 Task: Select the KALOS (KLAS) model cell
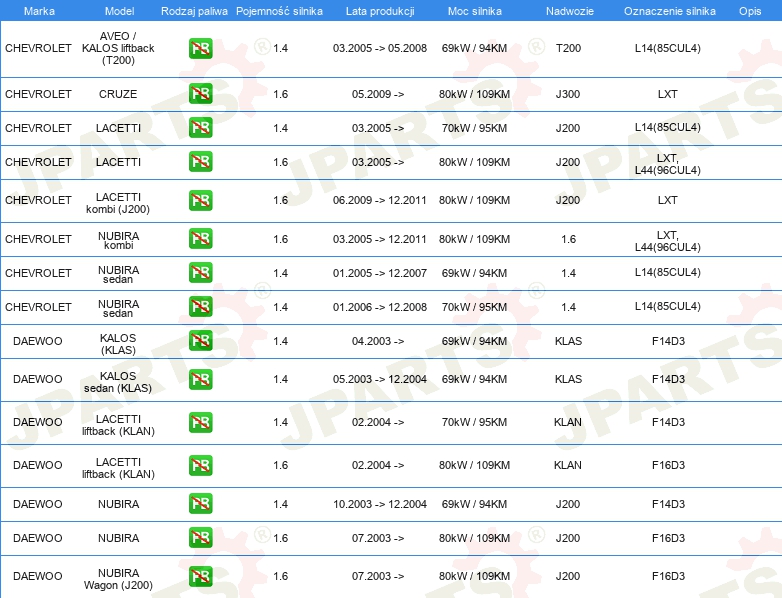point(118,344)
